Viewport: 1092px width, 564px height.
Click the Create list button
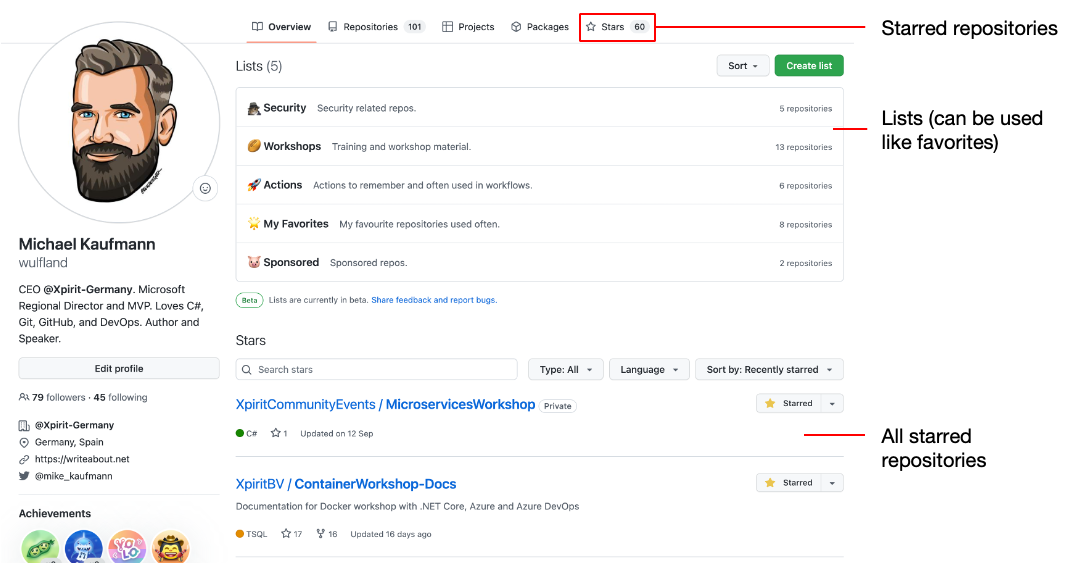point(809,65)
